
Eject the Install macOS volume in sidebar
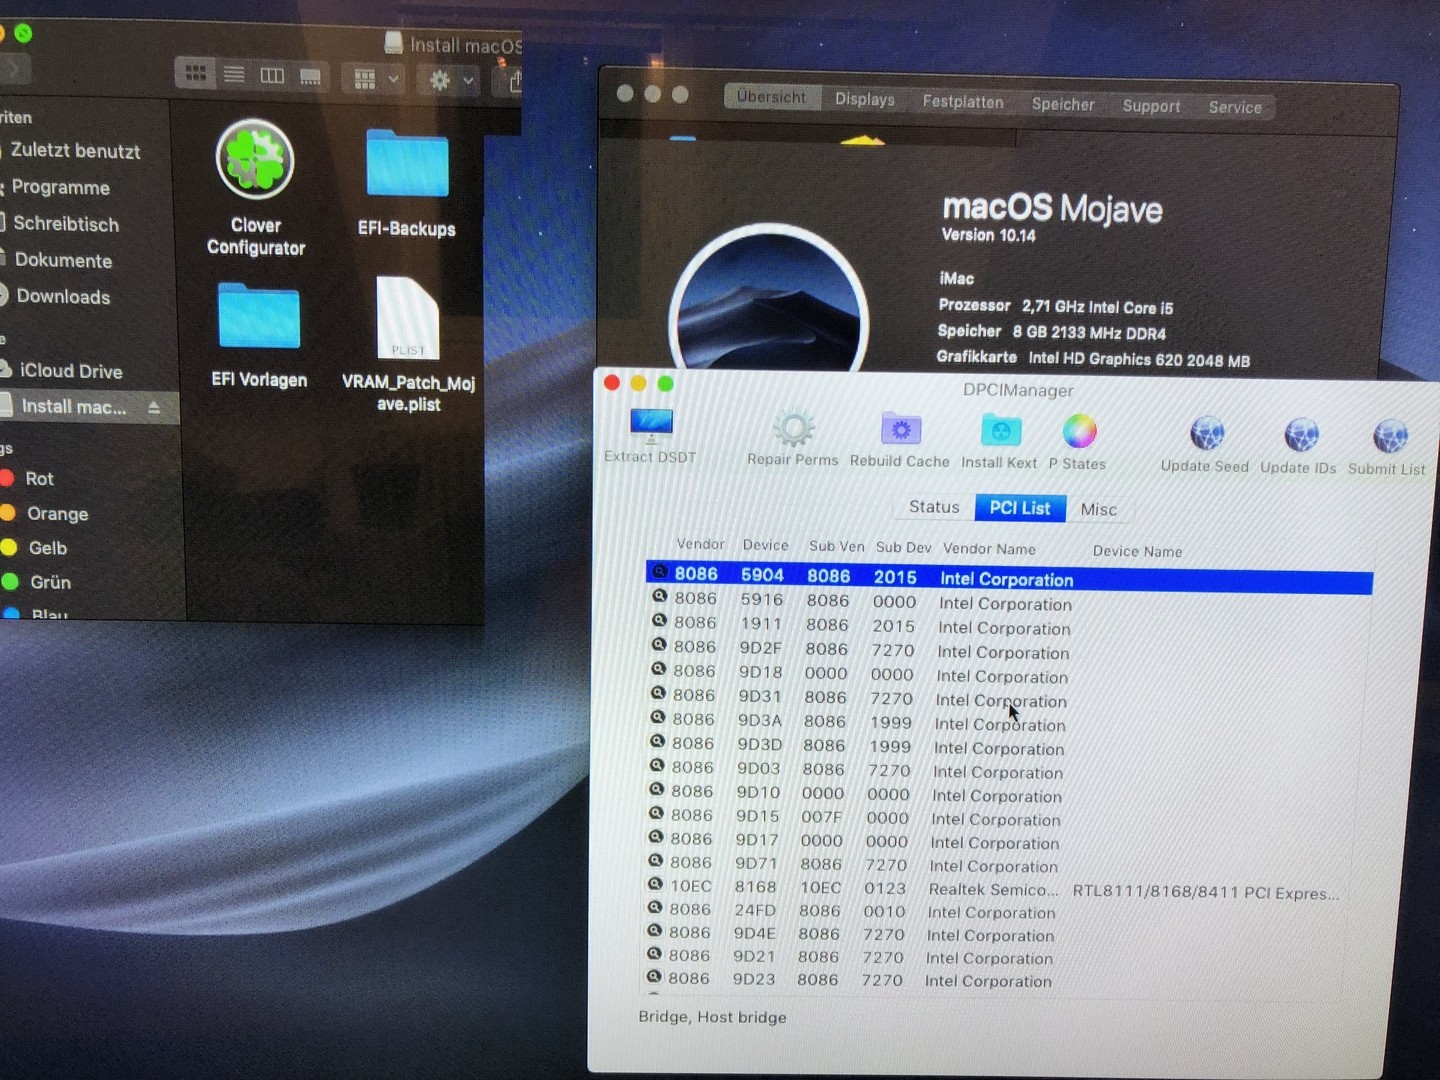154,407
